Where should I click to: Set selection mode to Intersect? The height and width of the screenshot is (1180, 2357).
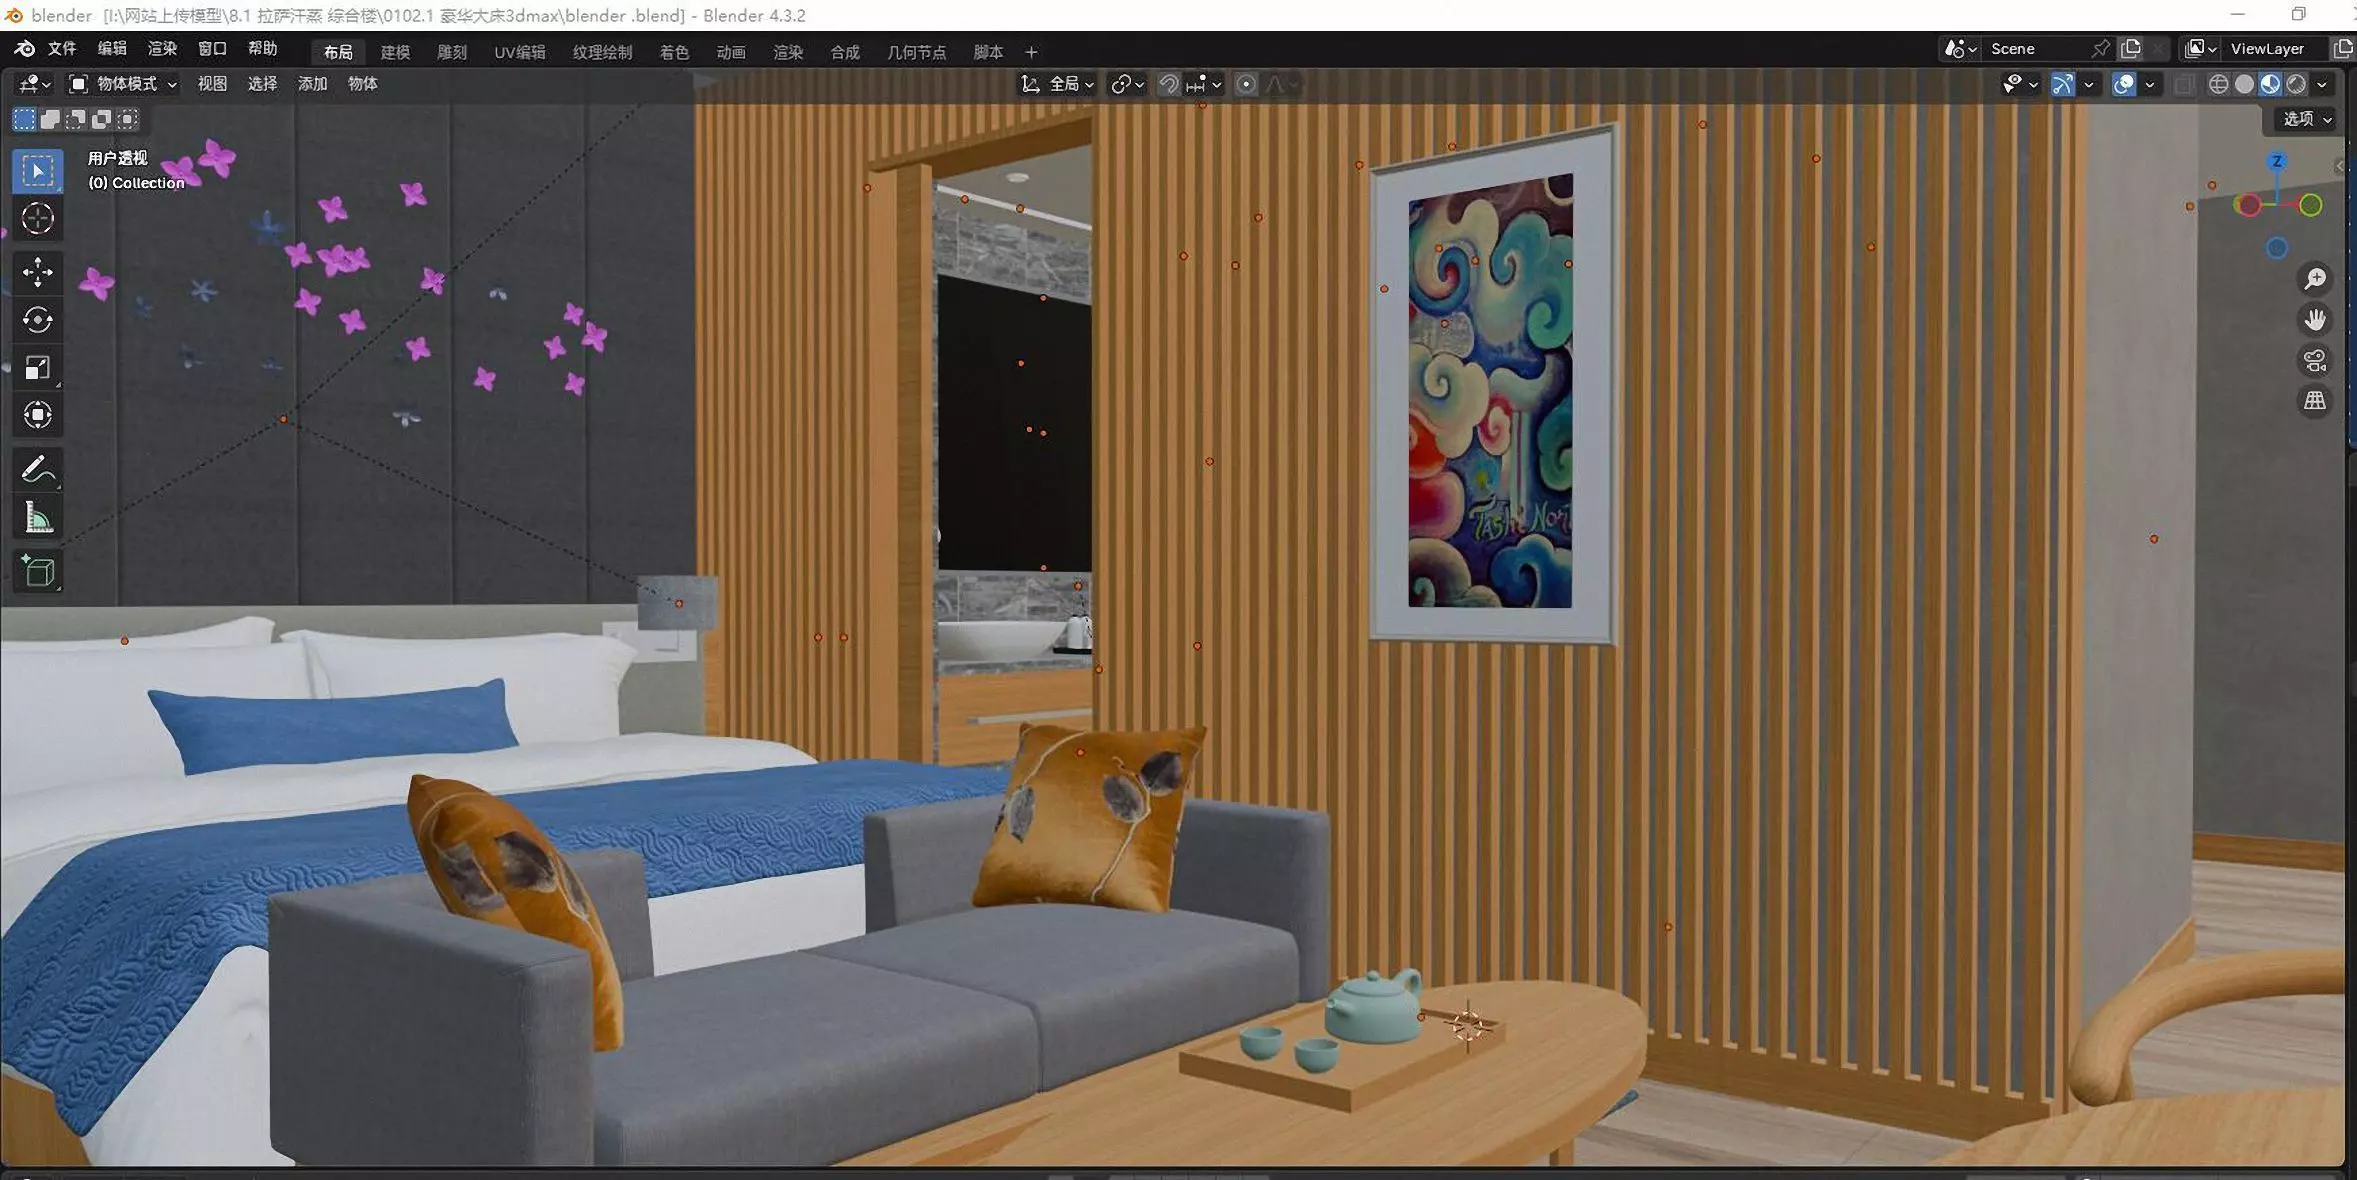pos(128,120)
